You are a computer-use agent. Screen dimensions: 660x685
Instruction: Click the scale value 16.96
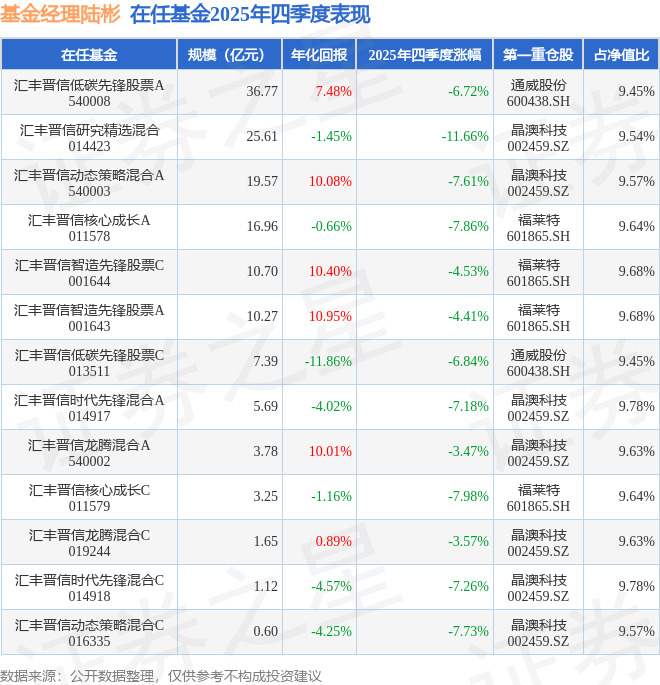262,226
